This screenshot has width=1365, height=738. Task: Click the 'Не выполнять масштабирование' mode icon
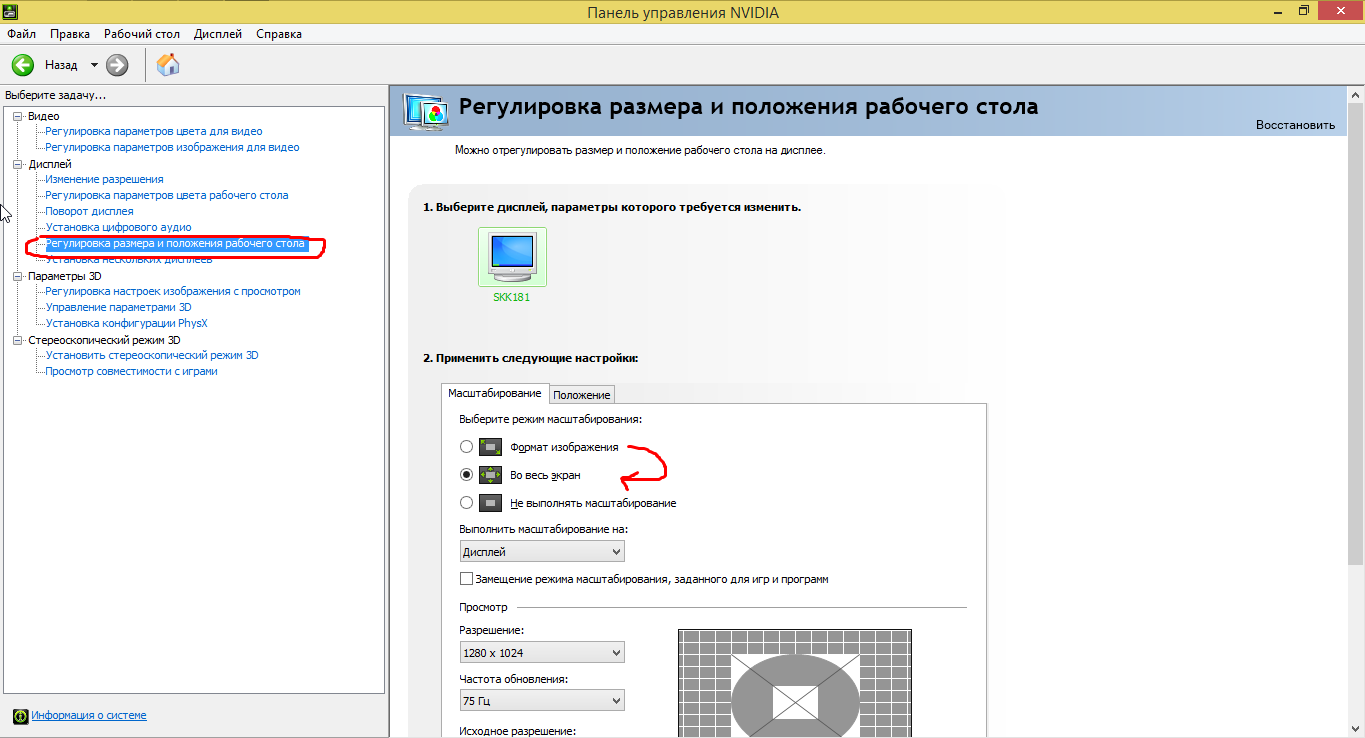click(490, 503)
